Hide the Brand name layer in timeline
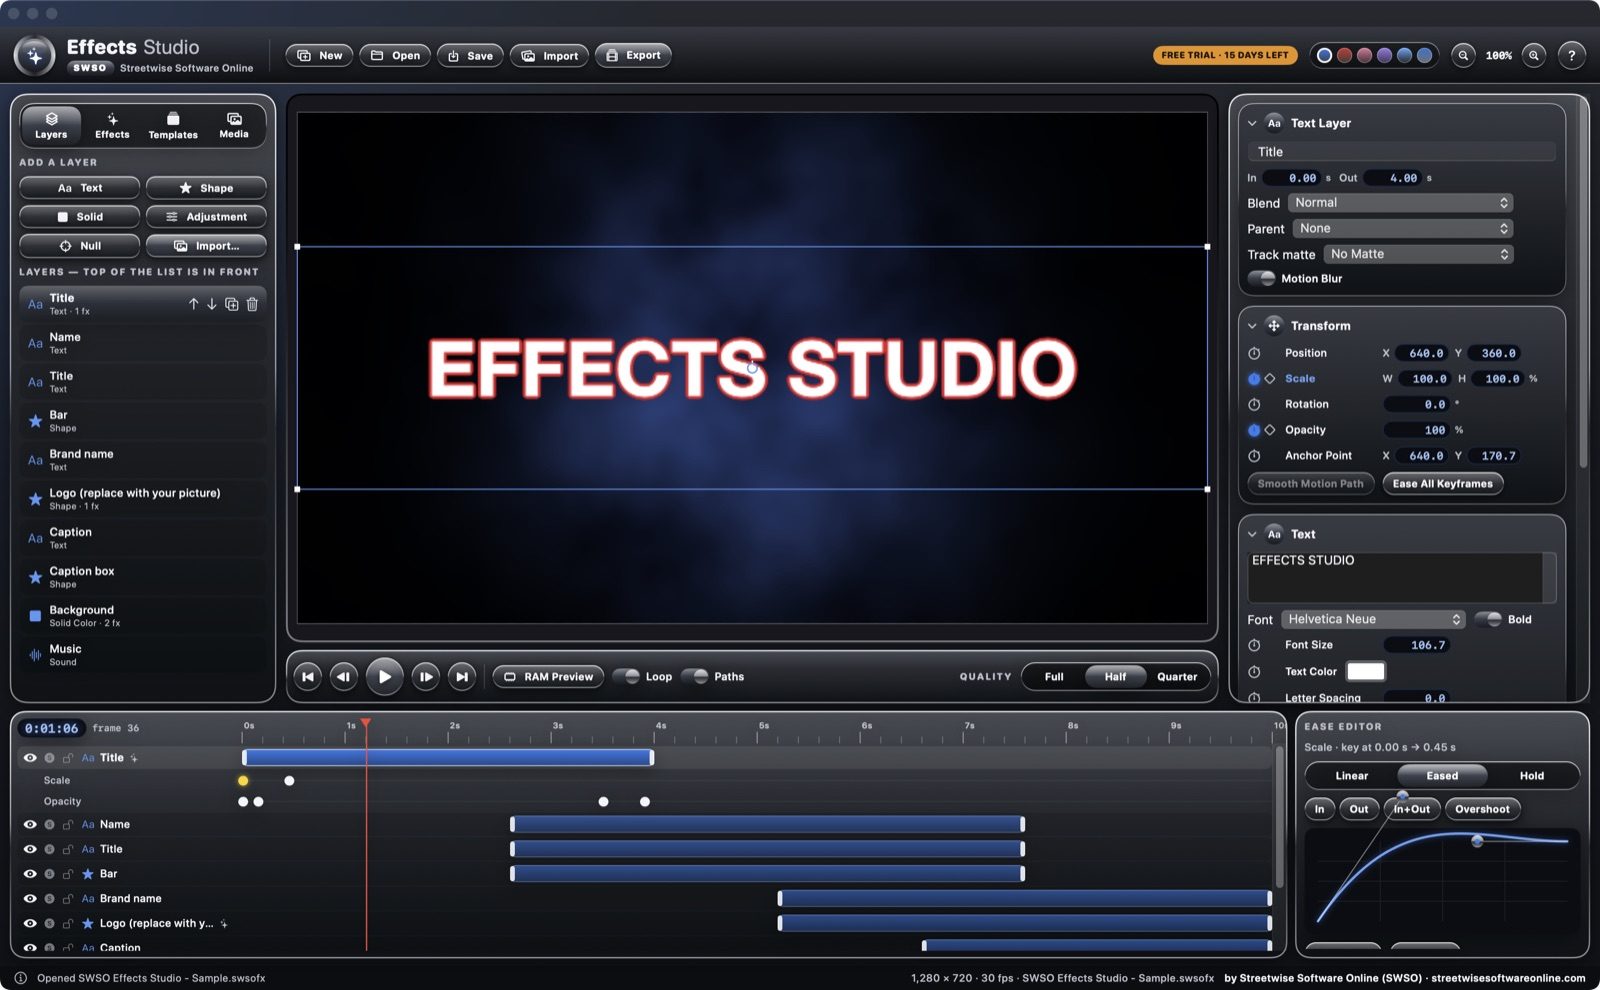This screenshot has width=1600, height=990. 30,899
